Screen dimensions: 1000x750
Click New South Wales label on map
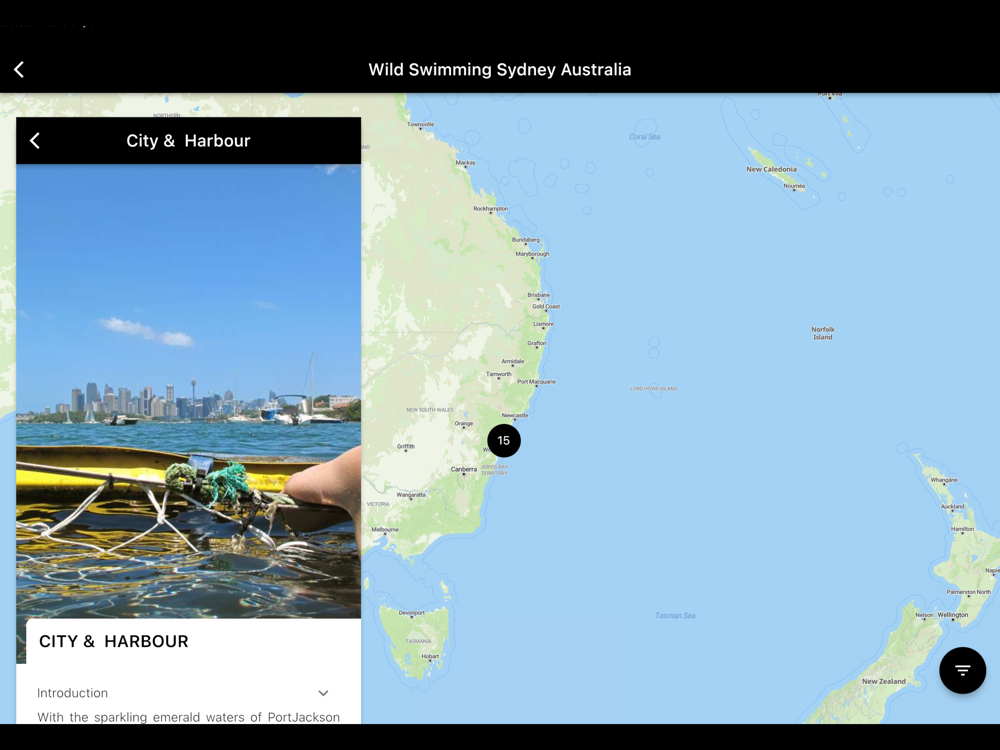pos(430,409)
